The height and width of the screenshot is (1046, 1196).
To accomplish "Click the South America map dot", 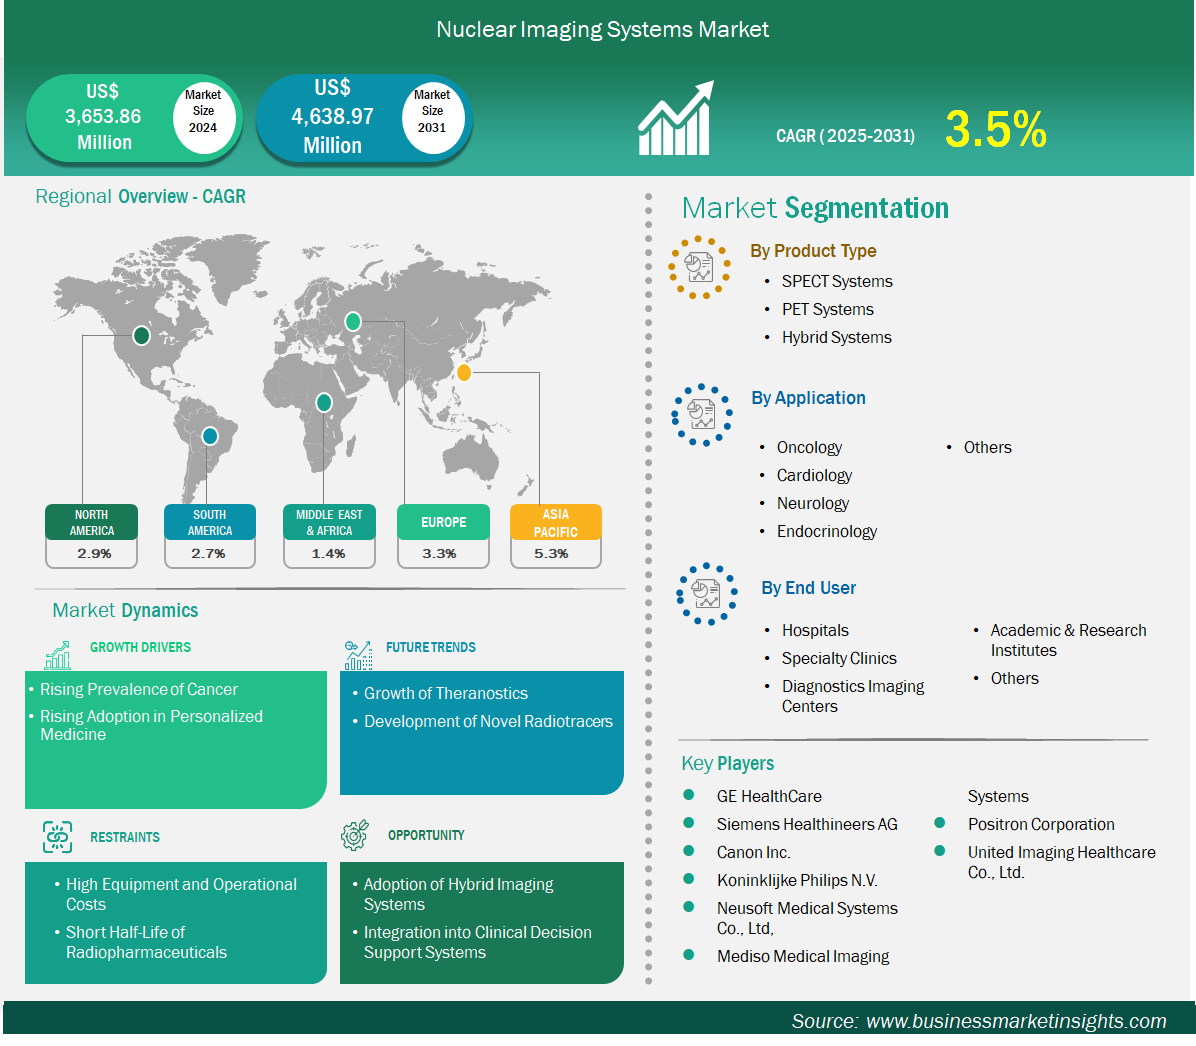I will pyautogui.click(x=210, y=436).
